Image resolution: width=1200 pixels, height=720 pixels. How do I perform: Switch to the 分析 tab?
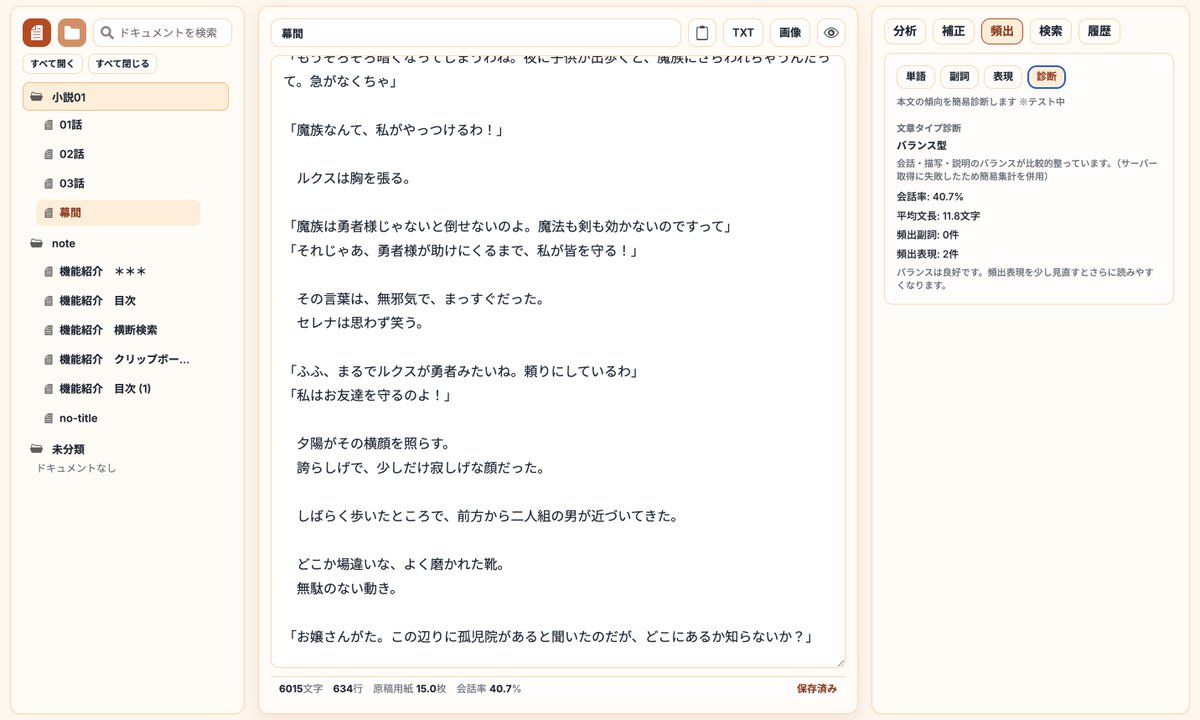(x=905, y=31)
